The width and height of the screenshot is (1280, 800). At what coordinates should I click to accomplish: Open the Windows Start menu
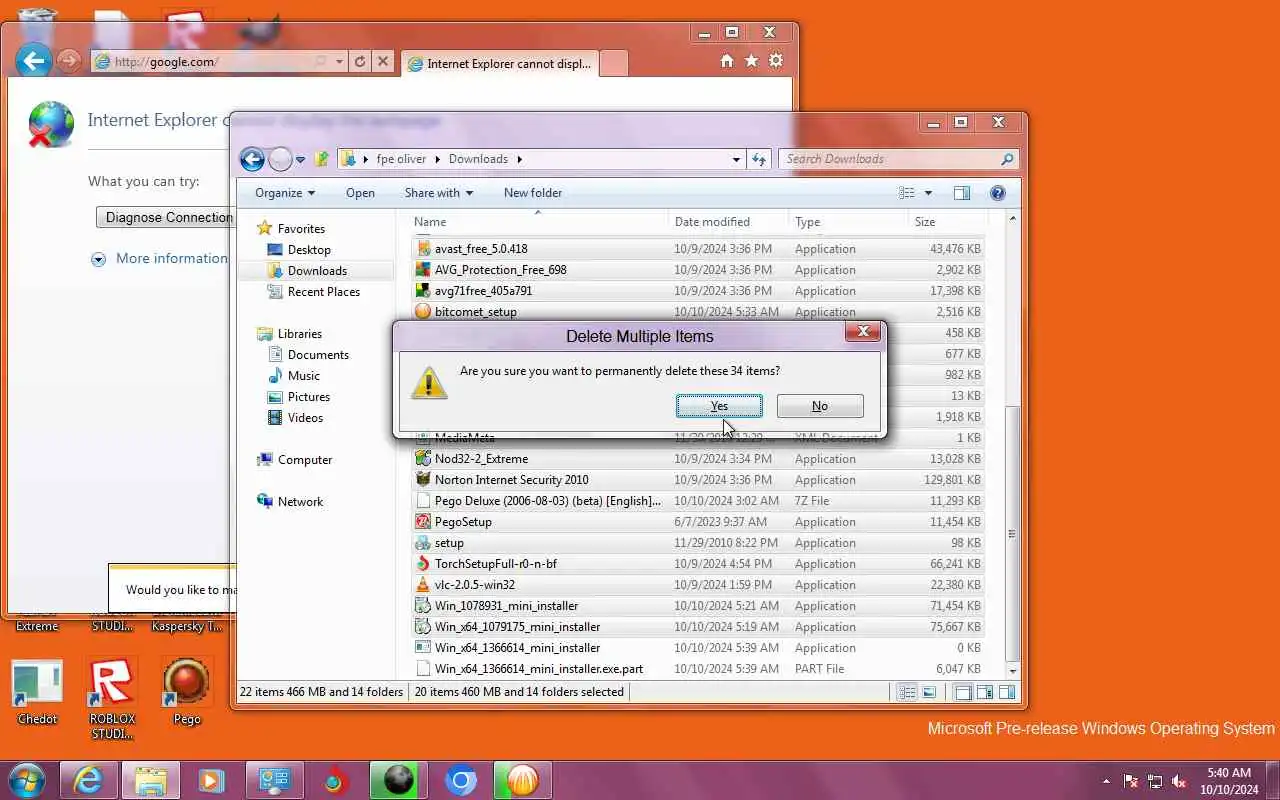click(x=27, y=780)
